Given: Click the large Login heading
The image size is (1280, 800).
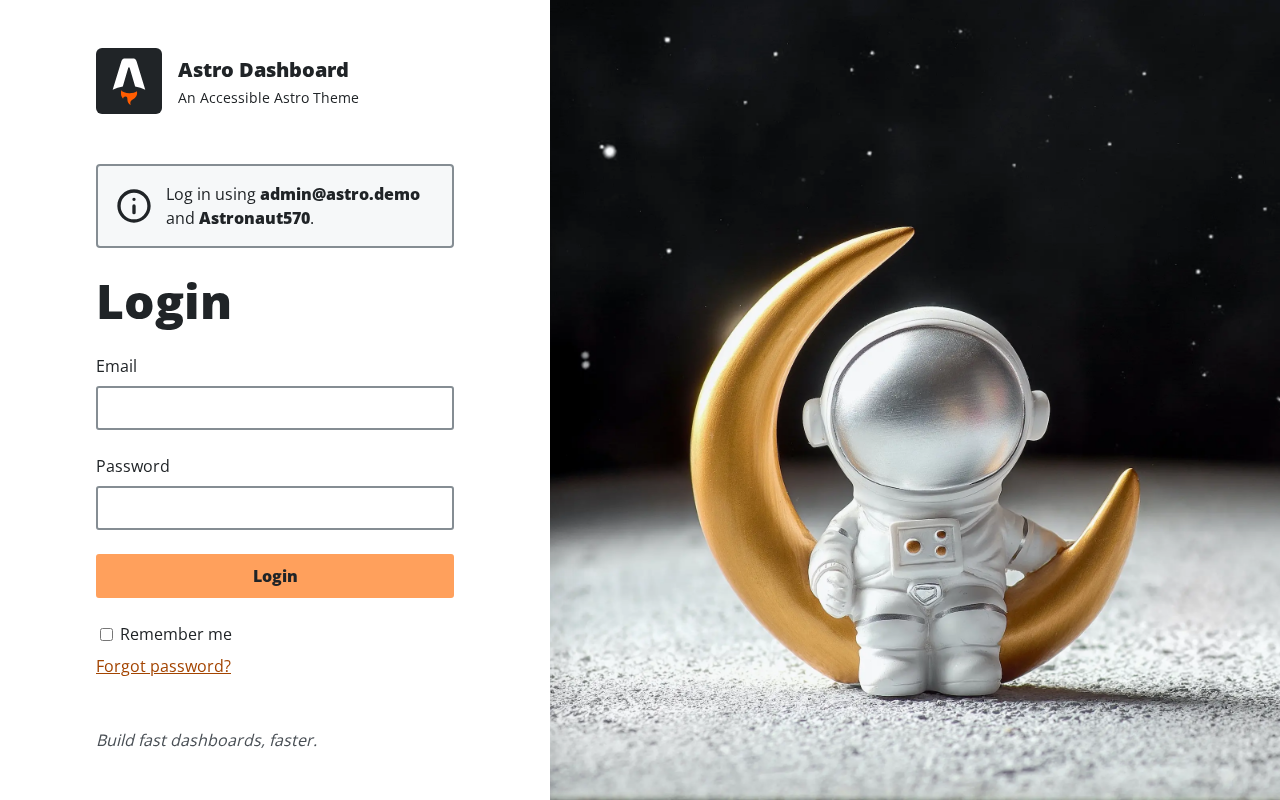Looking at the screenshot, I should [x=164, y=301].
